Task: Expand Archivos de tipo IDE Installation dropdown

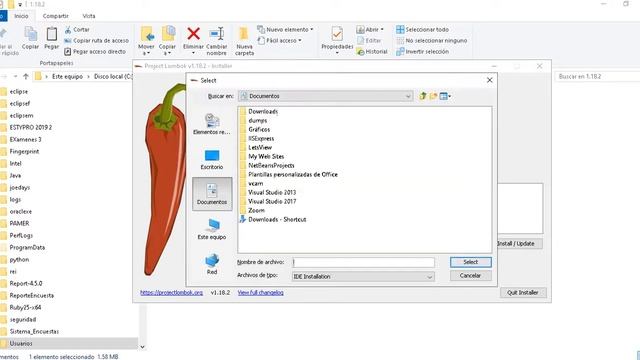Action: (429, 277)
